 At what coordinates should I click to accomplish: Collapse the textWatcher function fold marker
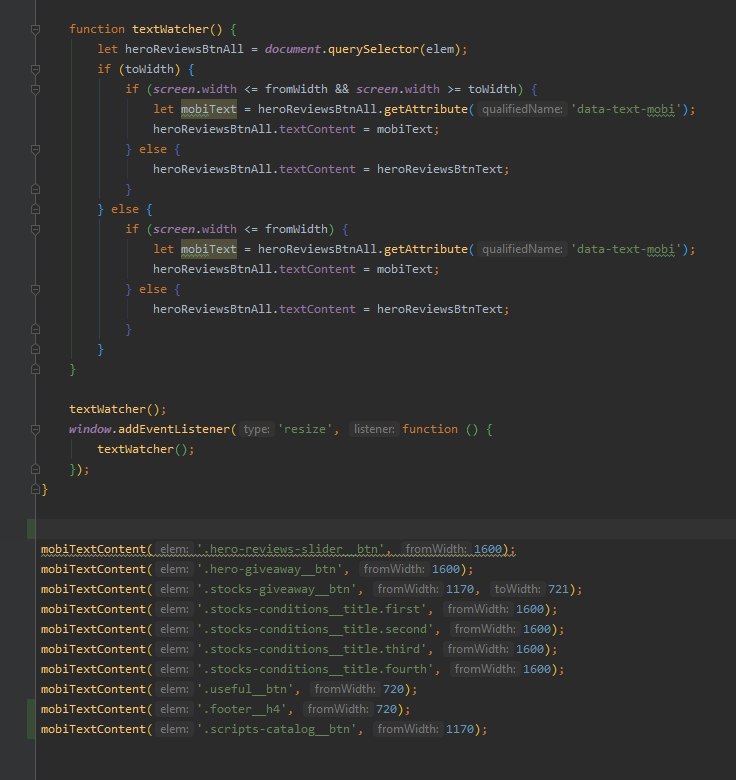coord(35,29)
